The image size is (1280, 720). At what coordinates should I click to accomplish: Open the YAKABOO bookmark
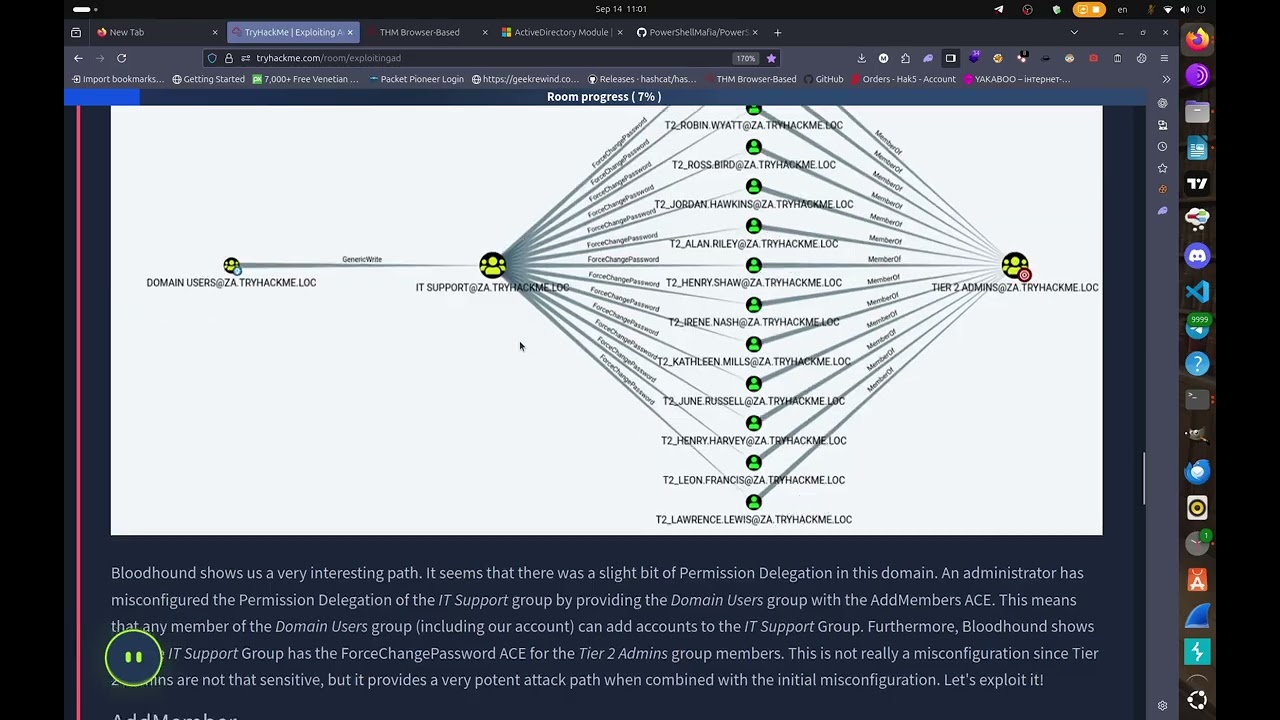[x=1016, y=79]
